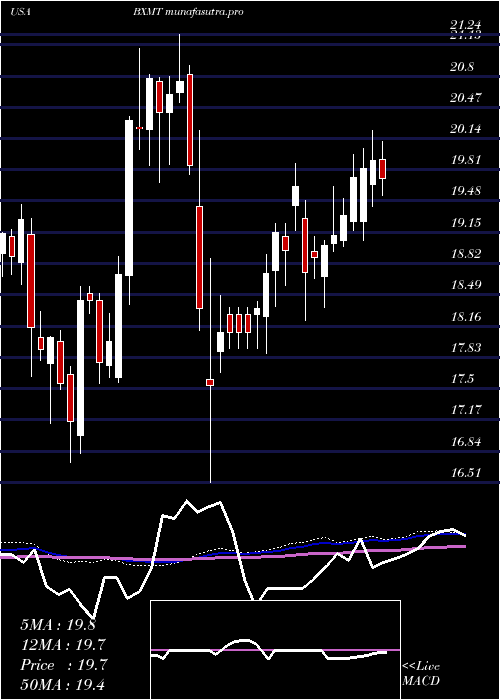Image resolution: width=500 pixels, height=700 pixels.
Task: Click the 16.51 price axis label
Action: (467, 473)
